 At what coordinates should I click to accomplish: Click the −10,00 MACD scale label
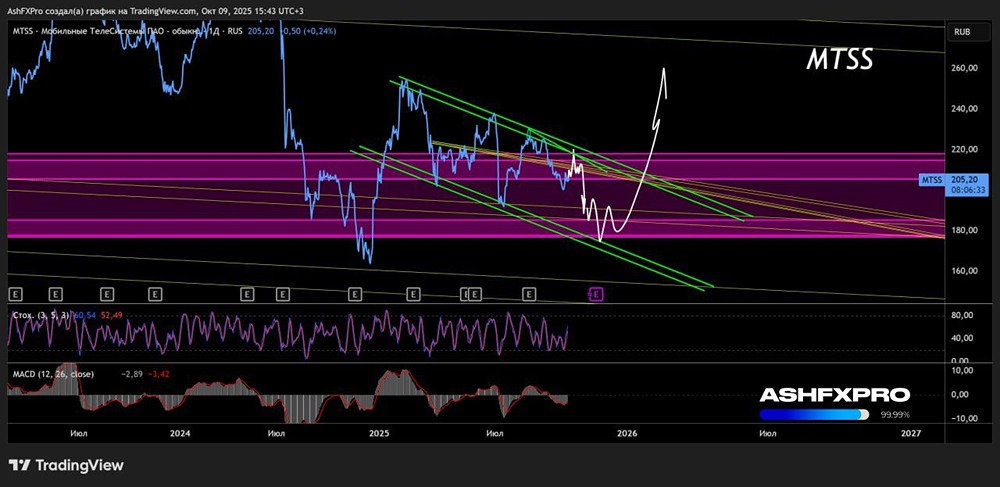click(962, 418)
